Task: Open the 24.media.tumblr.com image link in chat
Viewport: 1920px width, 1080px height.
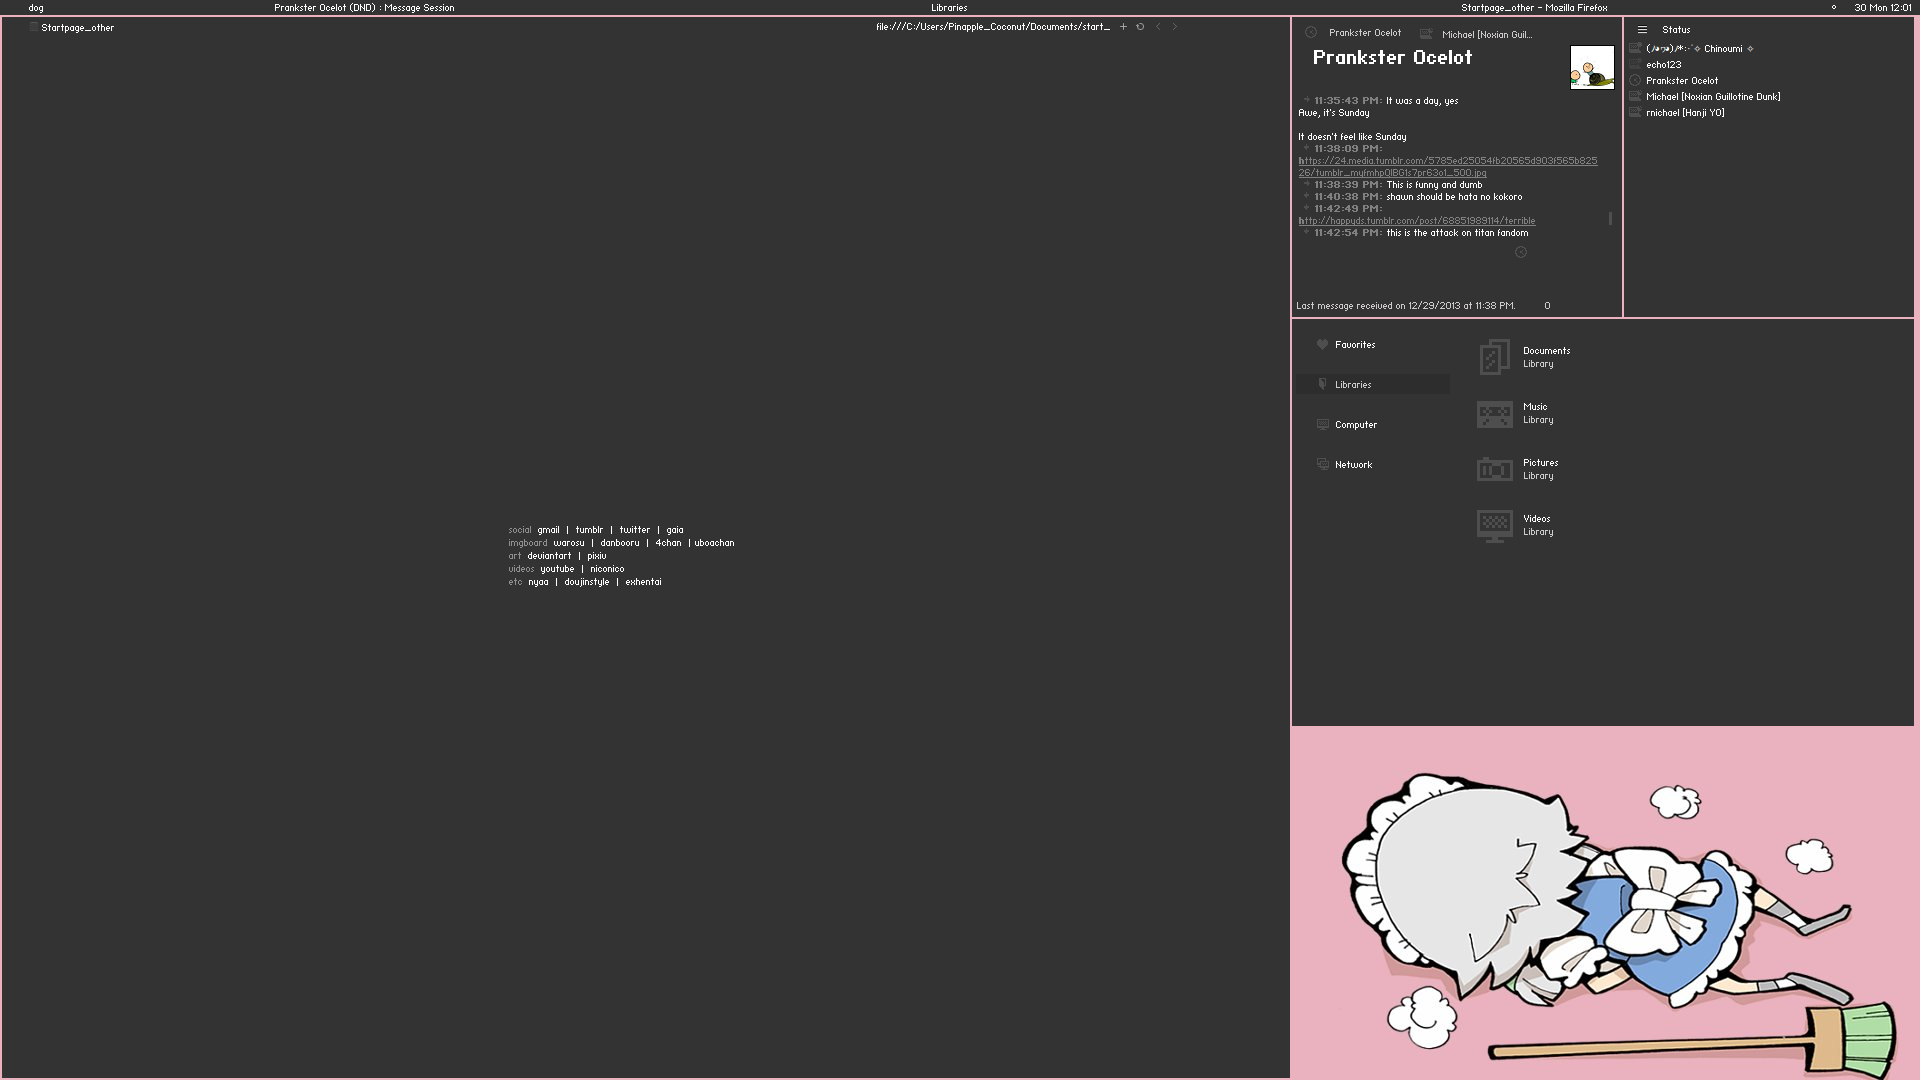Action: click(x=1447, y=167)
